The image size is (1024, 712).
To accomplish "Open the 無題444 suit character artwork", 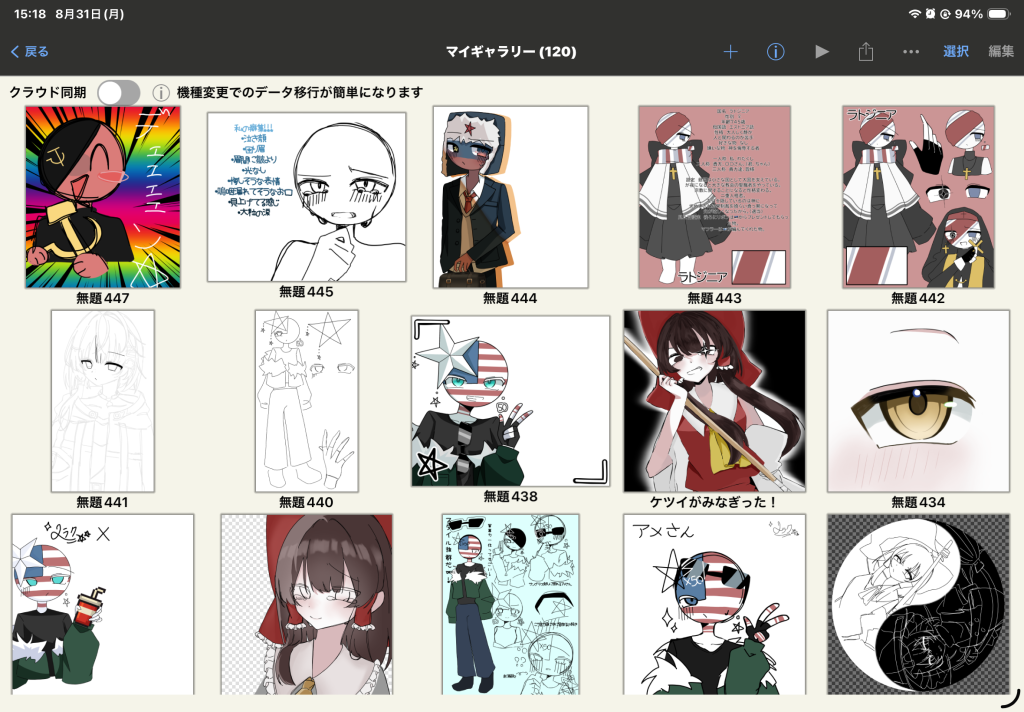I will (x=510, y=197).
